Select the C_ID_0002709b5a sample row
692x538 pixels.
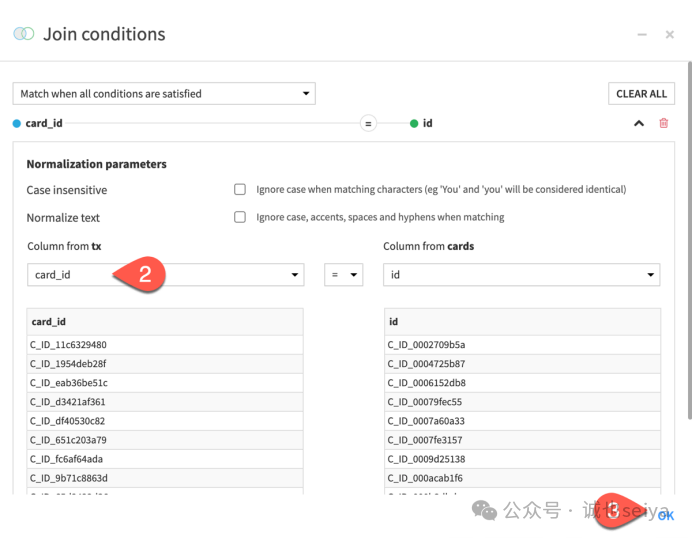pyautogui.click(x=522, y=345)
